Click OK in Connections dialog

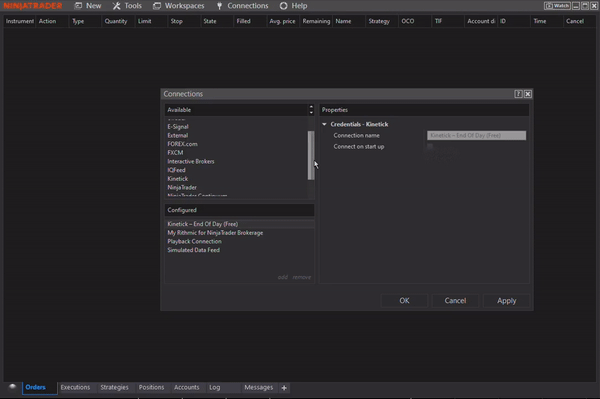click(404, 301)
